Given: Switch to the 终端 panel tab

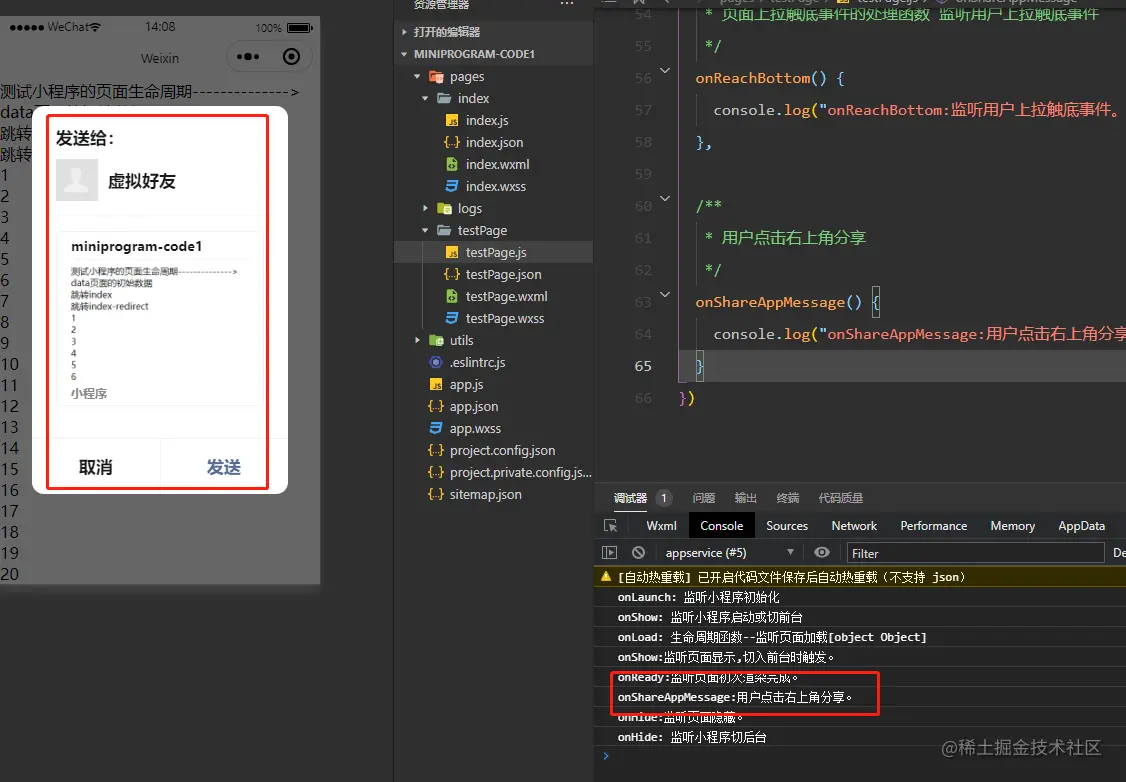Looking at the screenshot, I should coord(788,498).
